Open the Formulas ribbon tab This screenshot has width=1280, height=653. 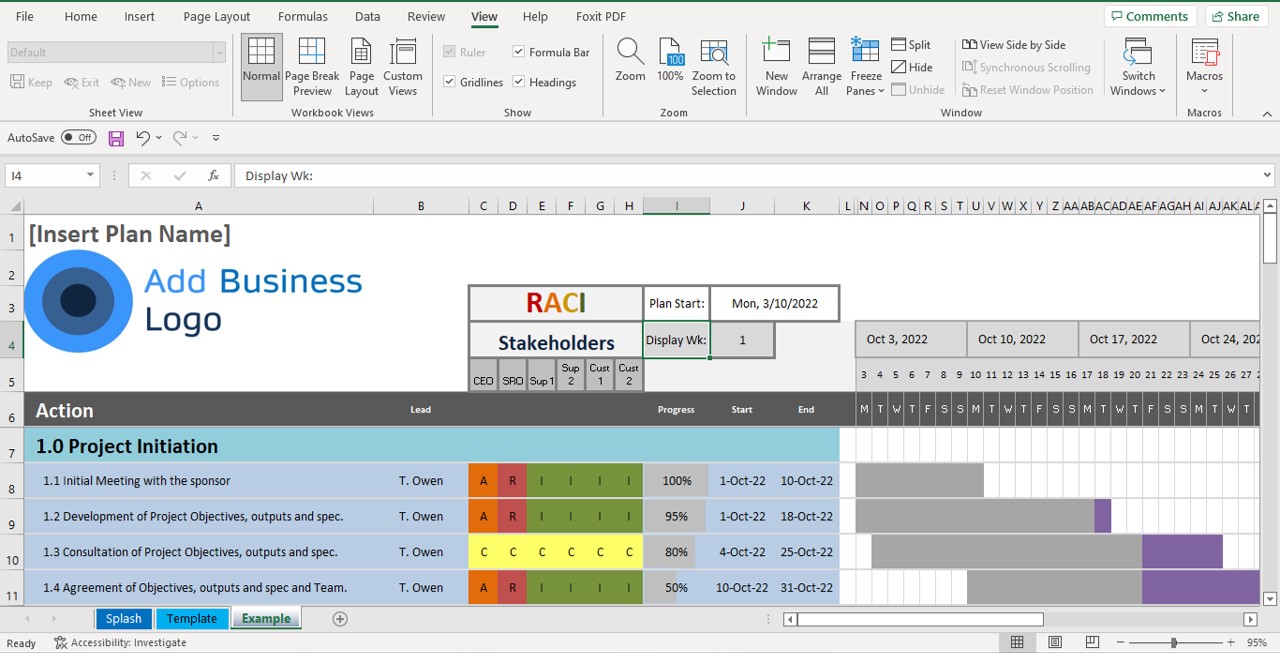(x=303, y=16)
